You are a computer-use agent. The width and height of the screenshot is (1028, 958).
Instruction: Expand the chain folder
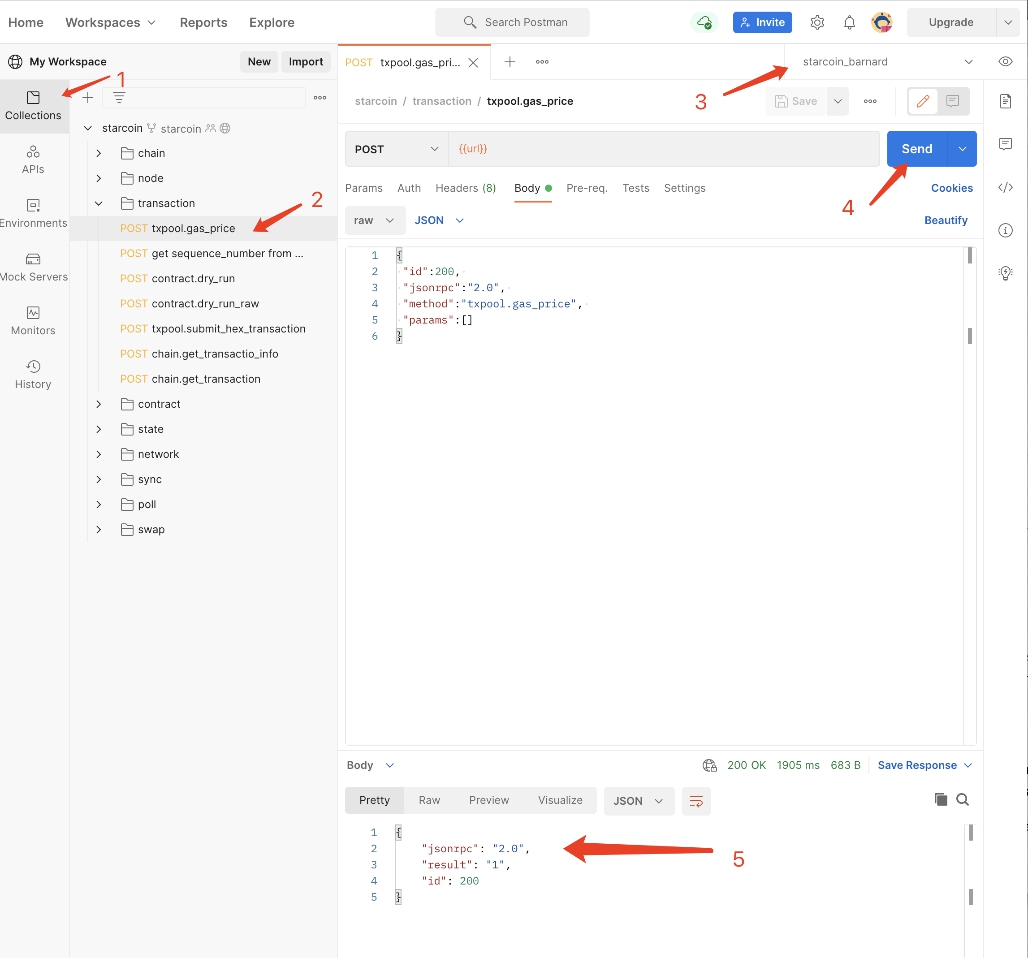(x=98, y=153)
